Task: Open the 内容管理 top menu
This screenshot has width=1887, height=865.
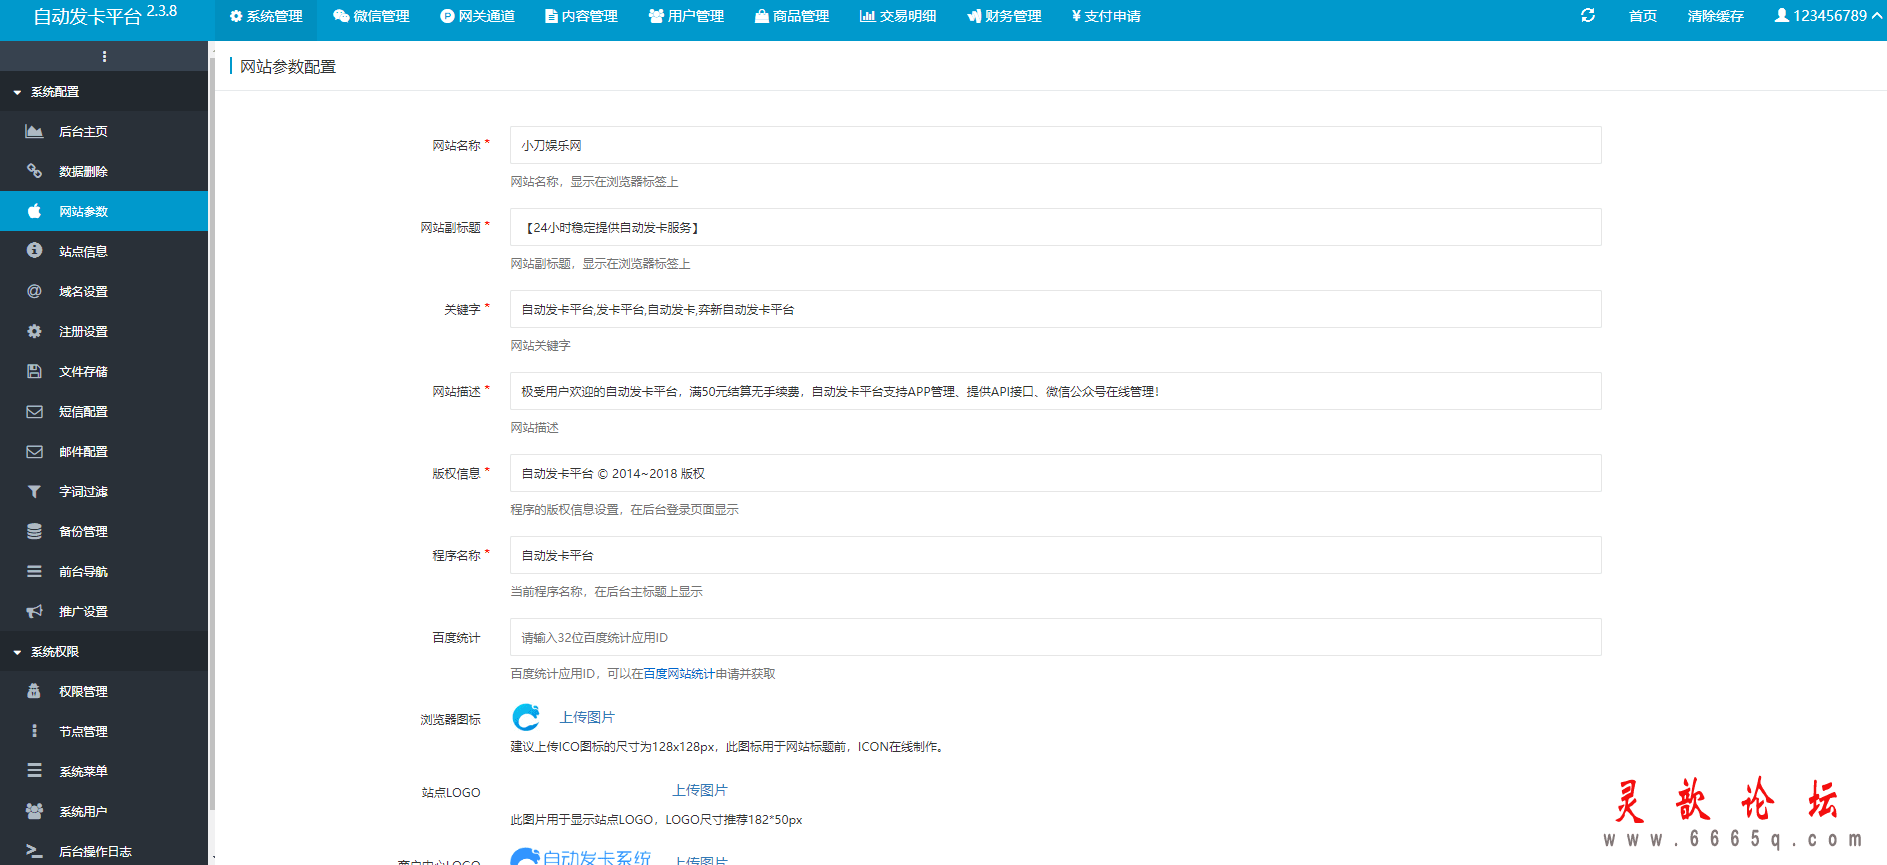Action: 581,16
